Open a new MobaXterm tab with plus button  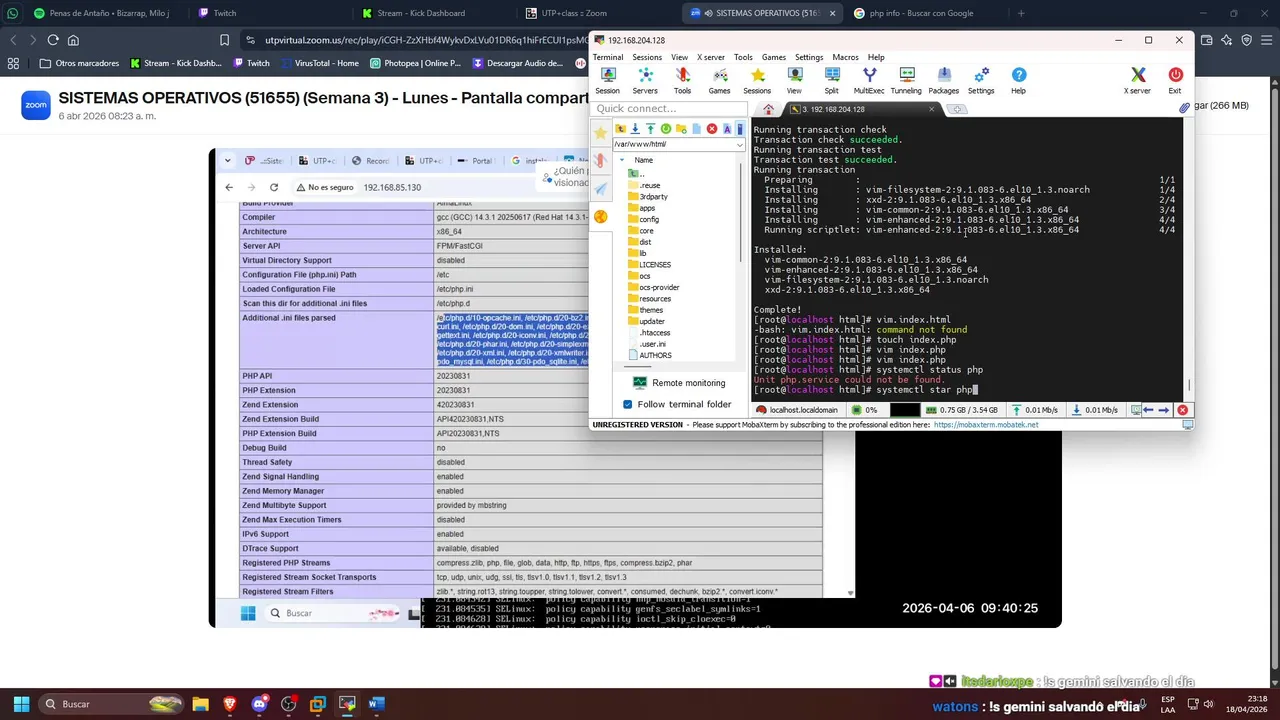(957, 109)
